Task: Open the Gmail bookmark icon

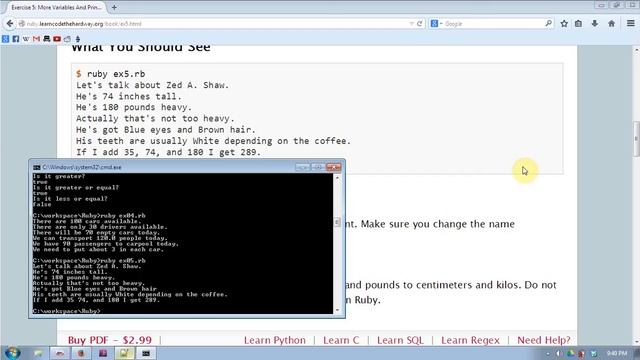Action: coord(36,39)
